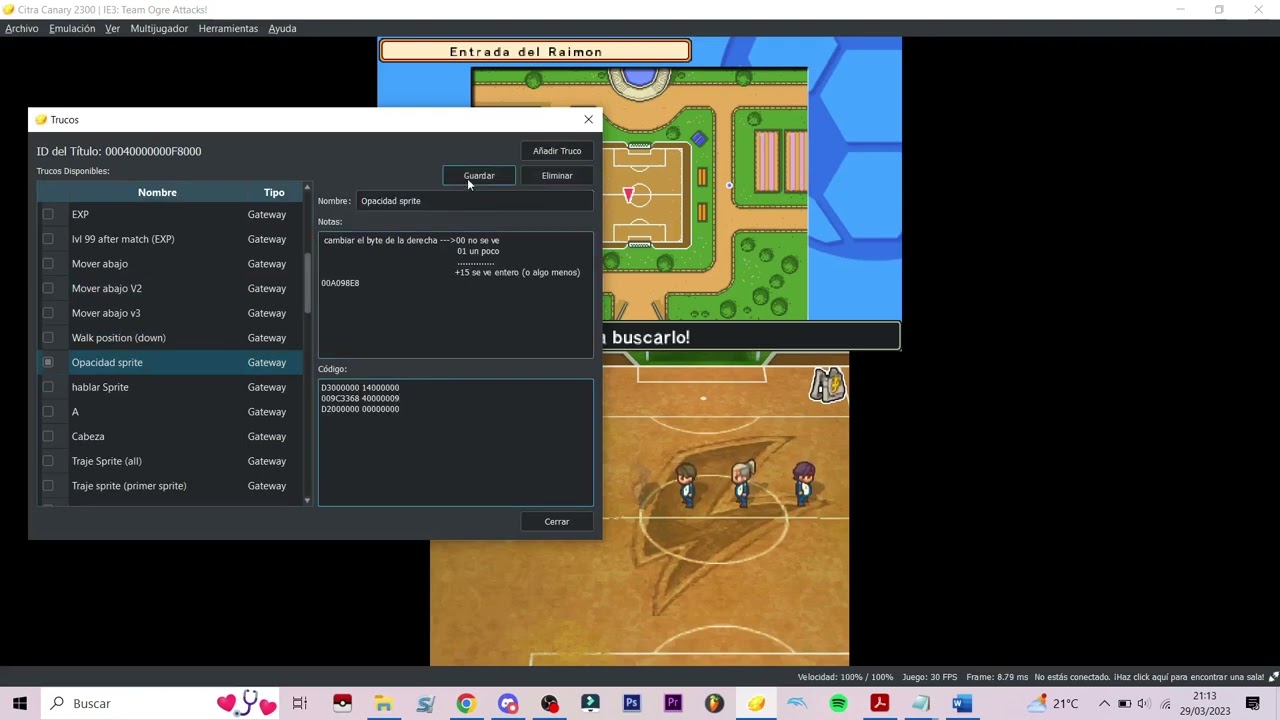Click inside the Notas text area
This screenshot has width=1280, height=720.
click(456, 294)
